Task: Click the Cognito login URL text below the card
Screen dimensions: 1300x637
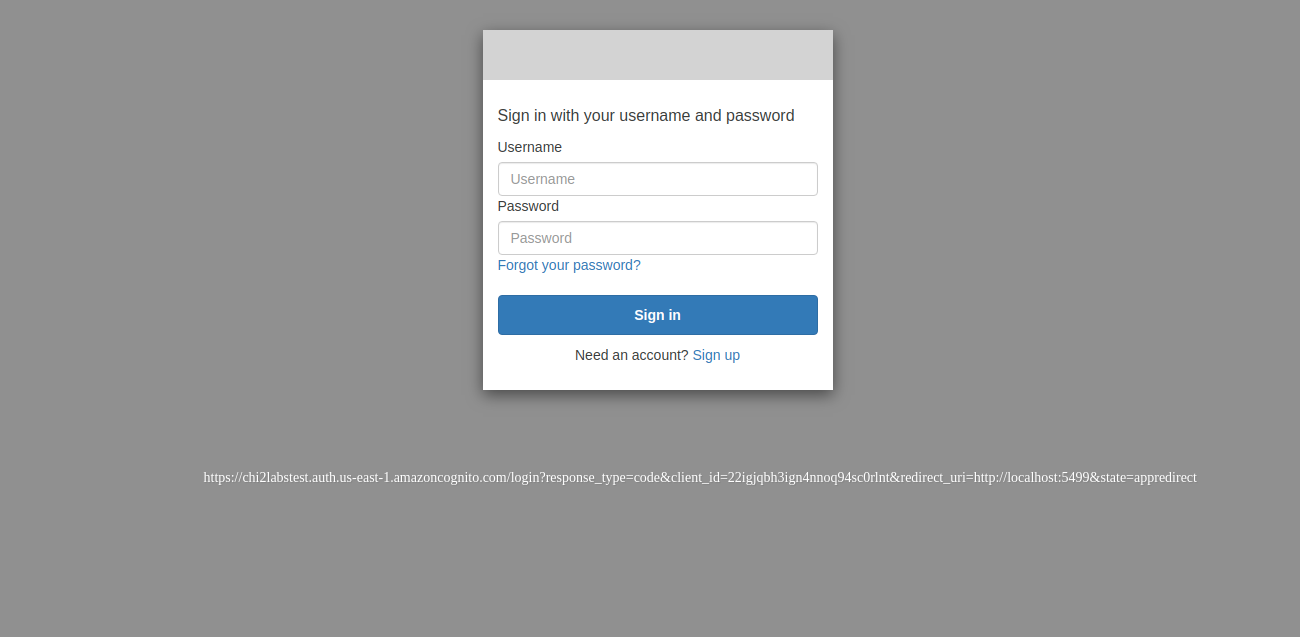Action: point(700,477)
